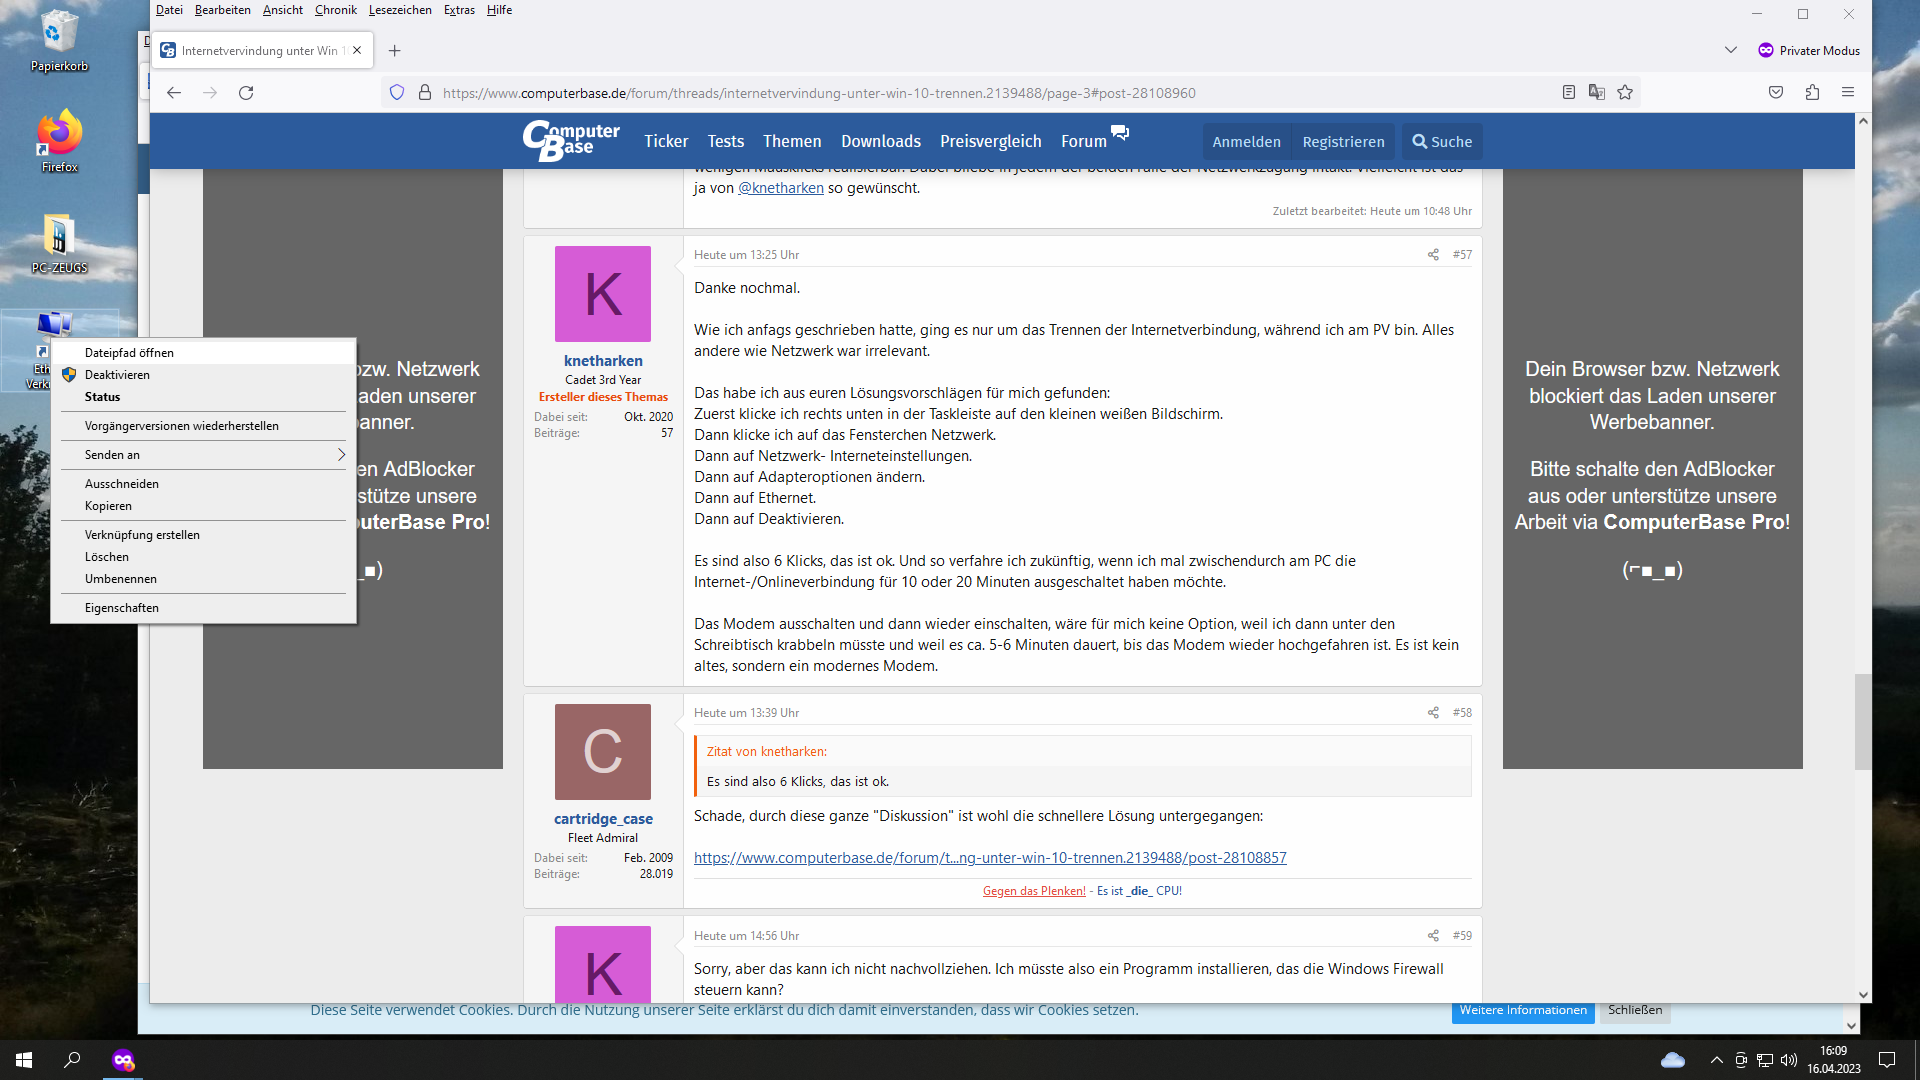Image resolution: width=1920 pixels, height=1080 pixels.
Task: Click Save to Pocket icon
Action: (1776, 93)
